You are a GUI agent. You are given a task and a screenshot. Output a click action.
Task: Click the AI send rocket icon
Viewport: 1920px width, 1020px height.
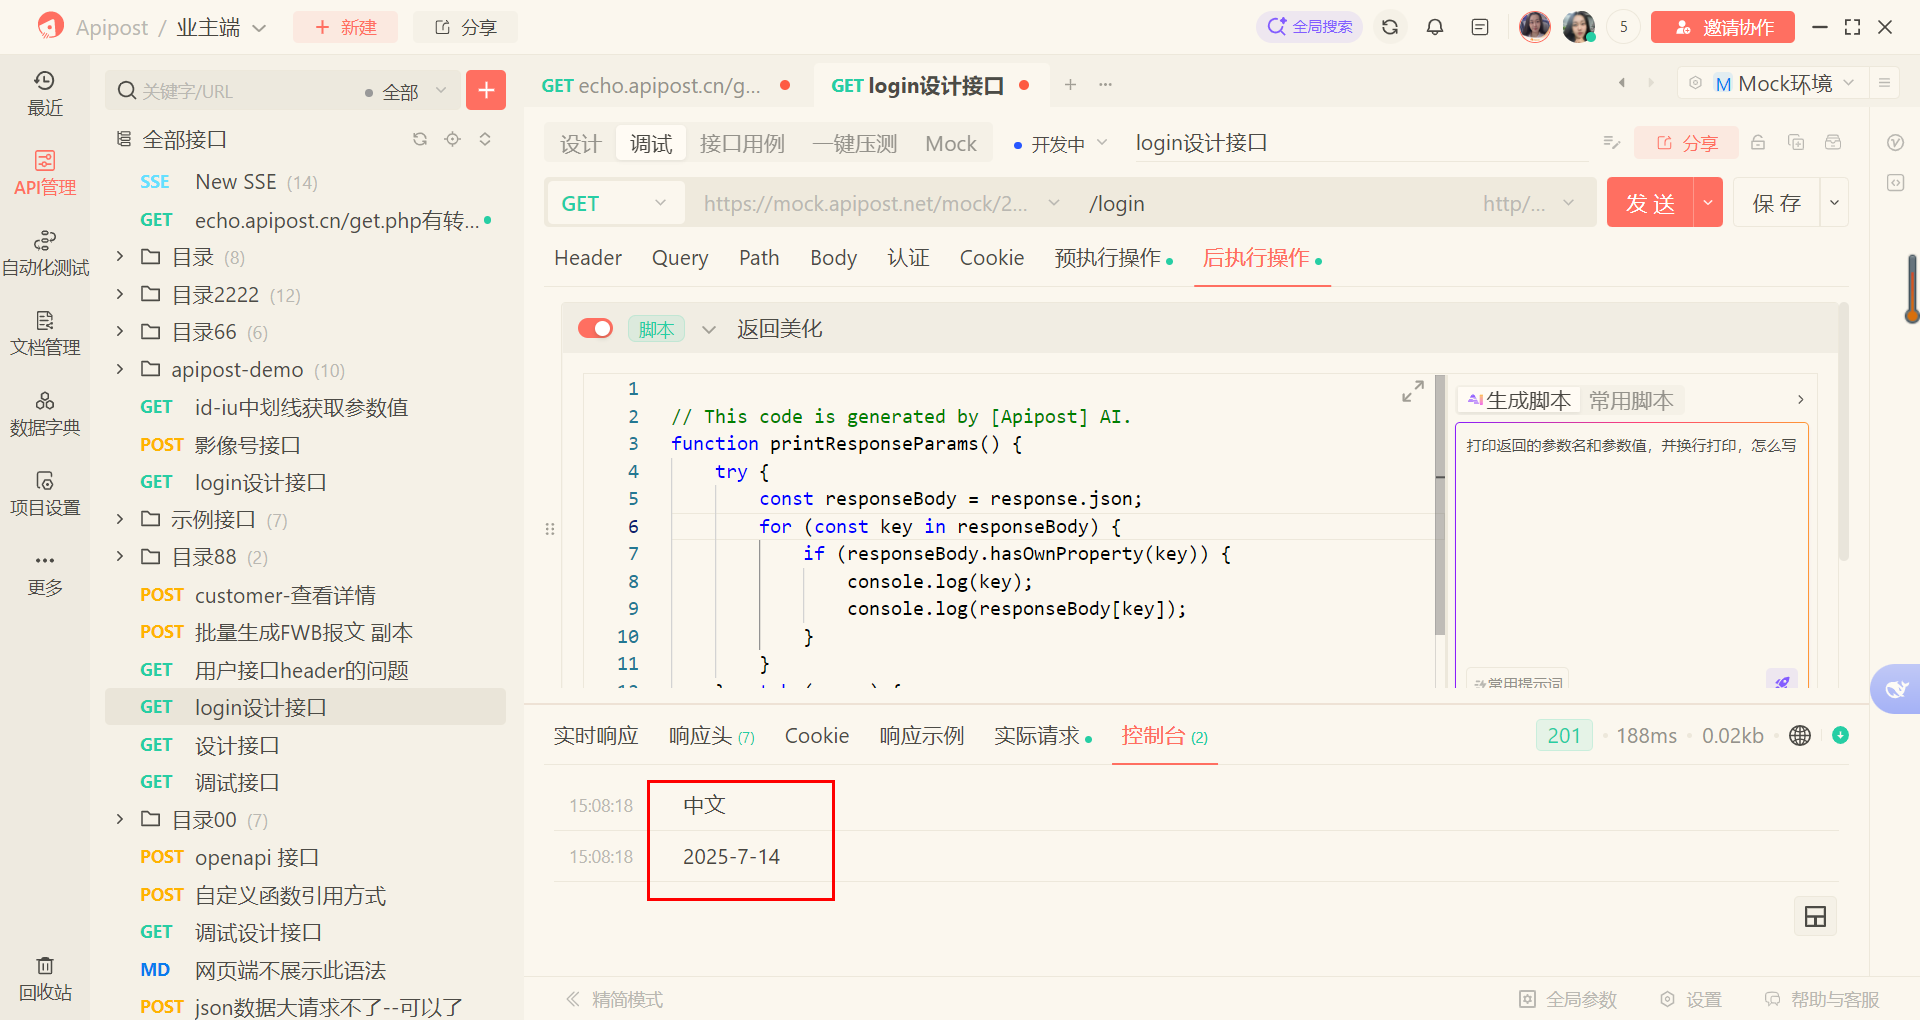[x=1782, y=681]
